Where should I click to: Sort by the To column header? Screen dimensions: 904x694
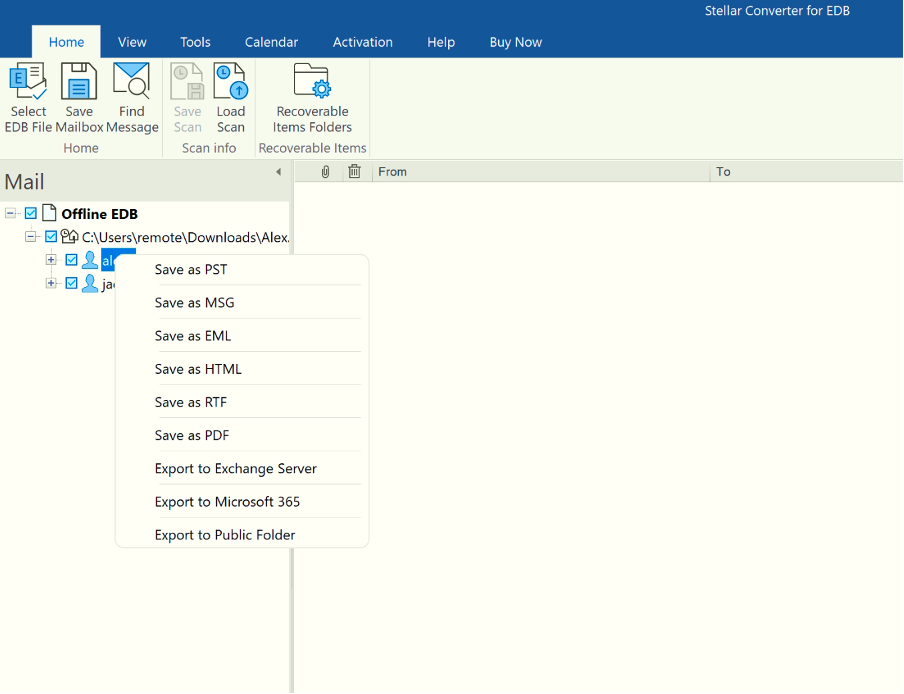[x=807, y=172]
